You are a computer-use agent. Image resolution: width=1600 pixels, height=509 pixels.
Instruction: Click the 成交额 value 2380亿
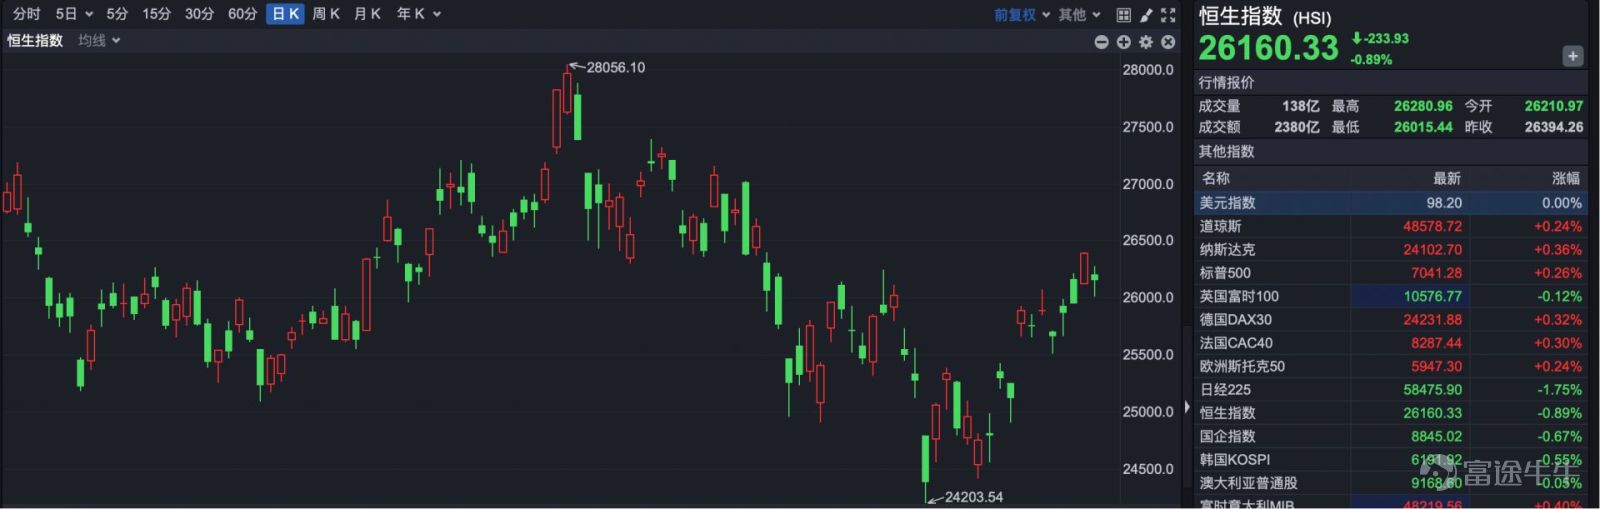[1296, 127]
